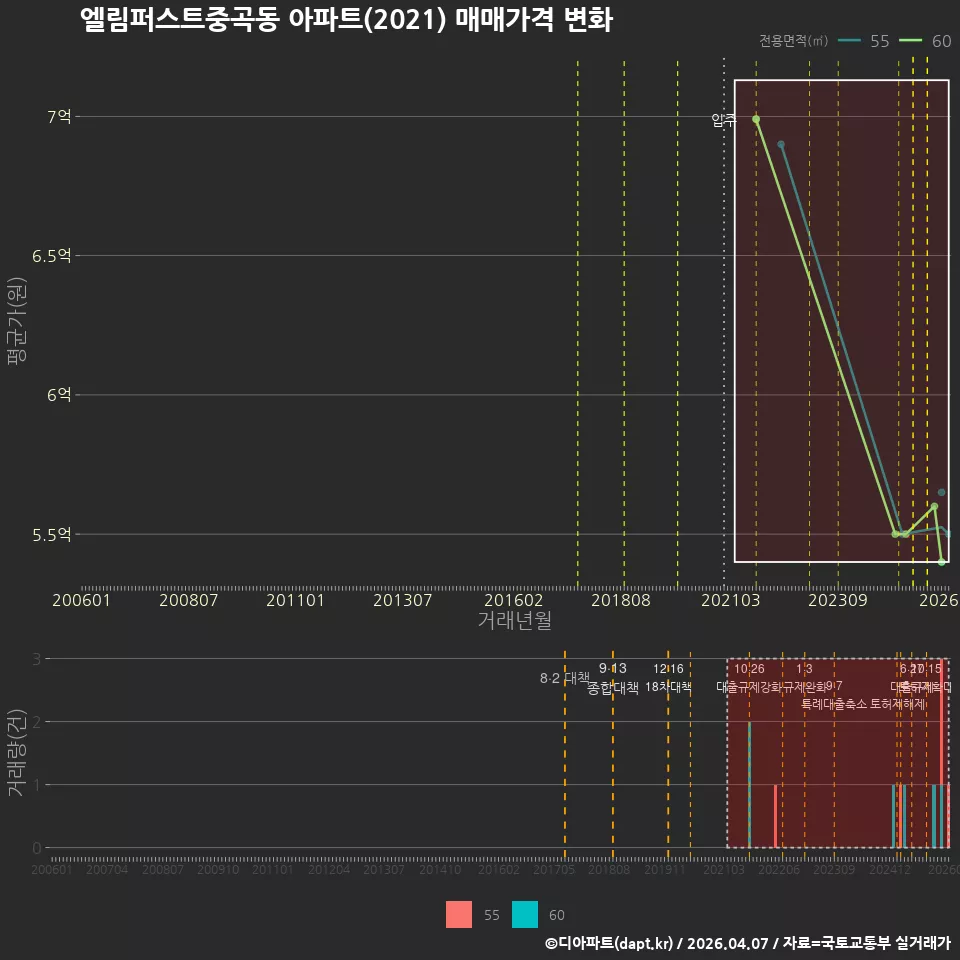Click the 6.5억 y-axis label
Screen dimensions: 960x960
(51, 255)
